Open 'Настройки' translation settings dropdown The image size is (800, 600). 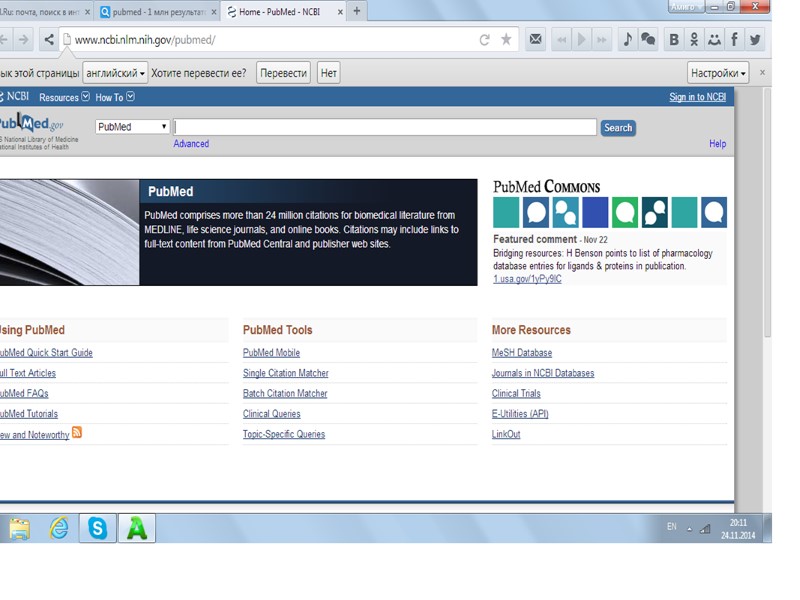pos(718,73)
